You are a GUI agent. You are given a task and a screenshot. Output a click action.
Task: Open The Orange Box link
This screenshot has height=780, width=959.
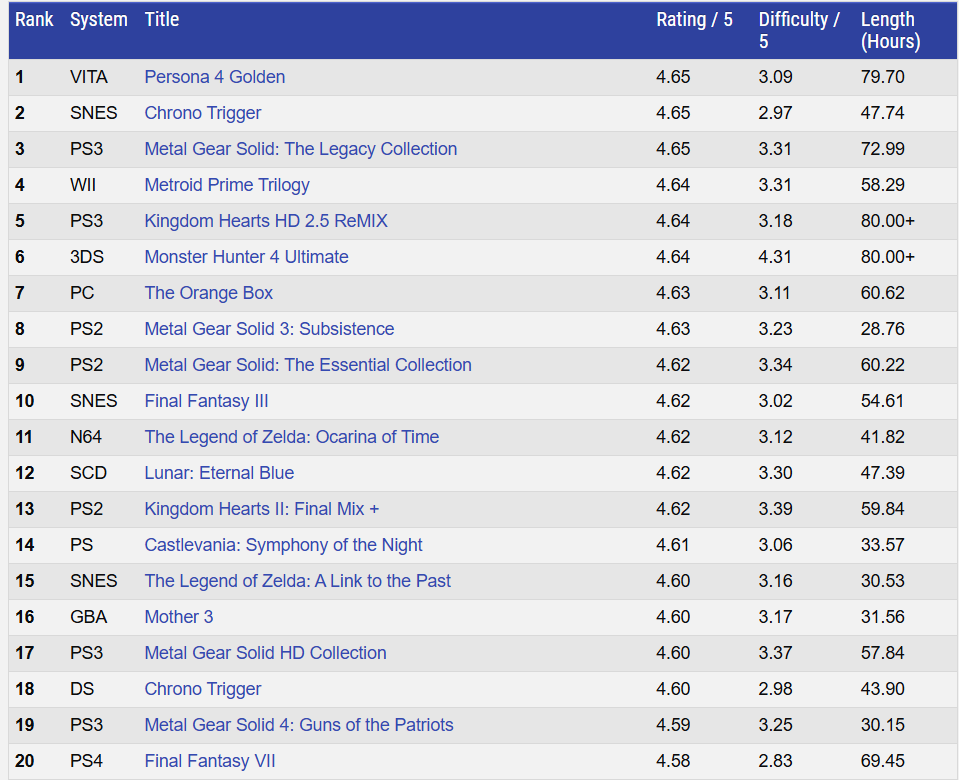pyautogui.click(x=209, y=293)
